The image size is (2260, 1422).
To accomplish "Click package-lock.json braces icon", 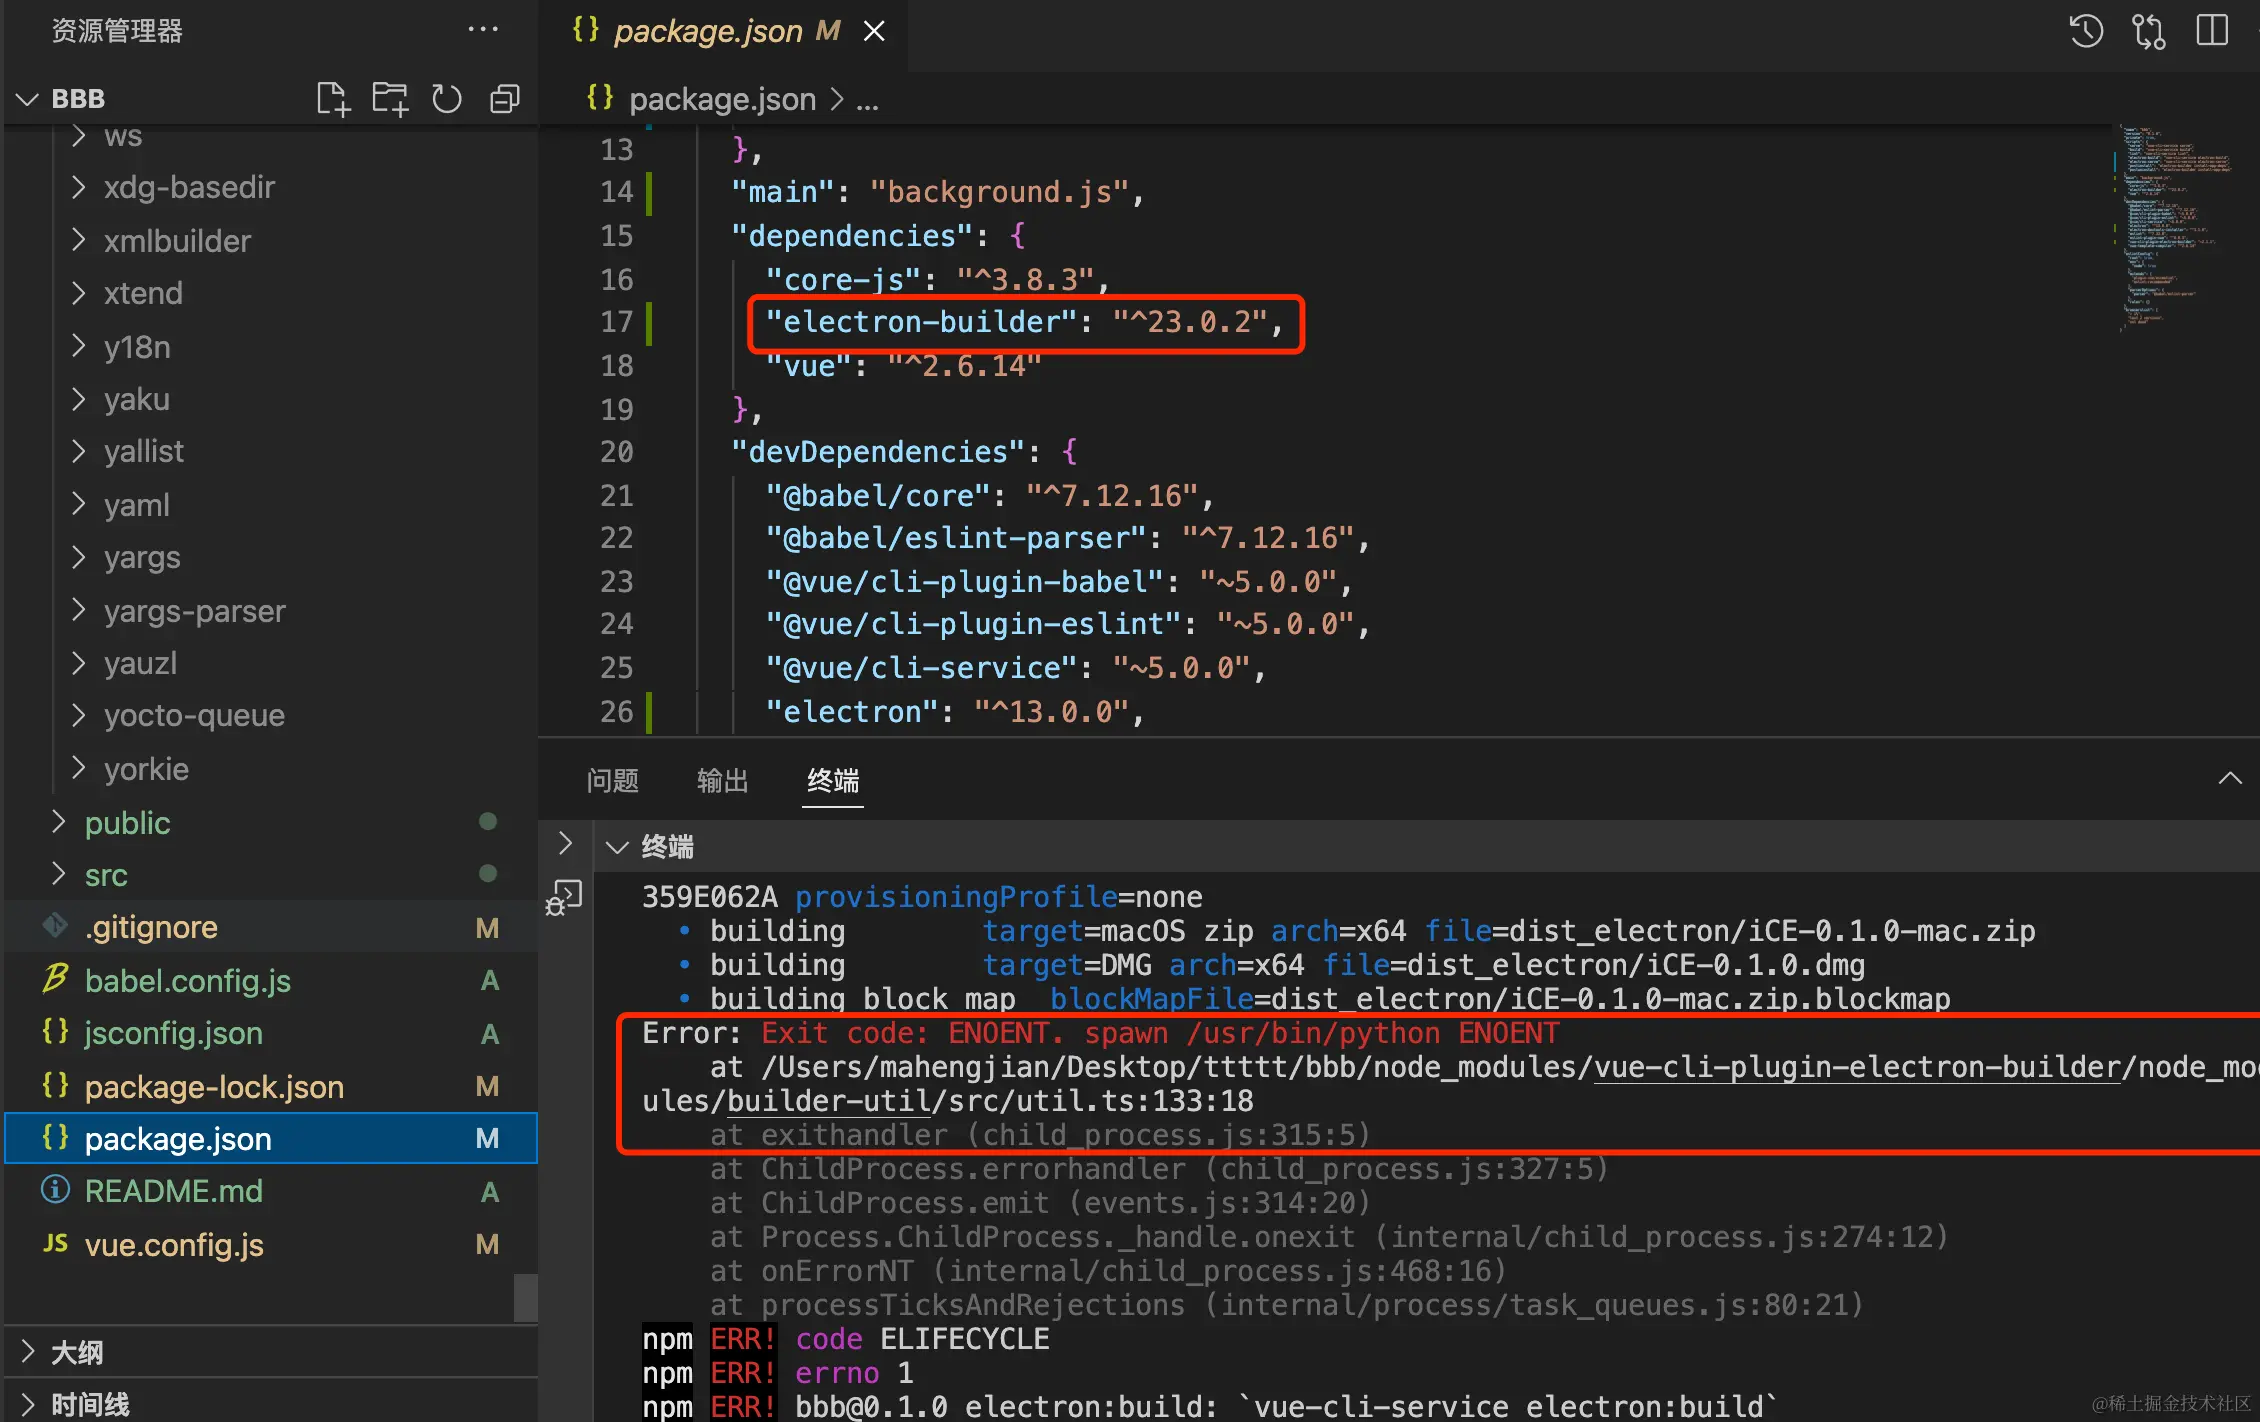I will (55, 1085).
